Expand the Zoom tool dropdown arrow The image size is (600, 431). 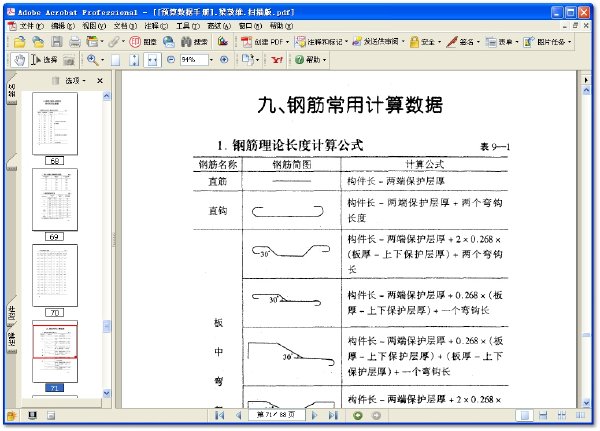tap(103, 60)
